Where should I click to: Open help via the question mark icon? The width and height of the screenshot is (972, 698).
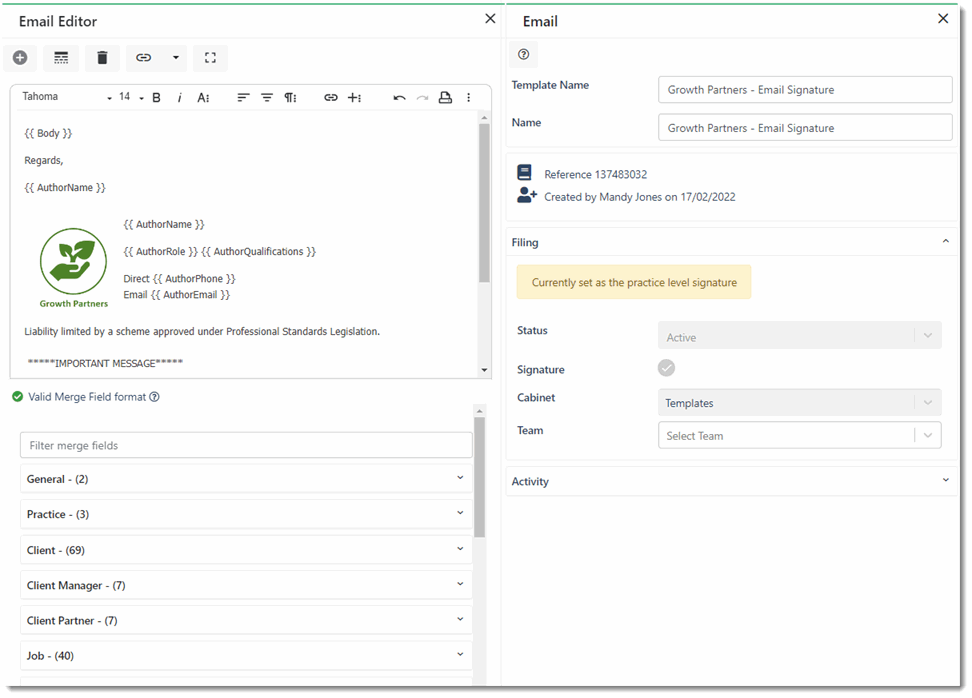click(x=523, y=54)
